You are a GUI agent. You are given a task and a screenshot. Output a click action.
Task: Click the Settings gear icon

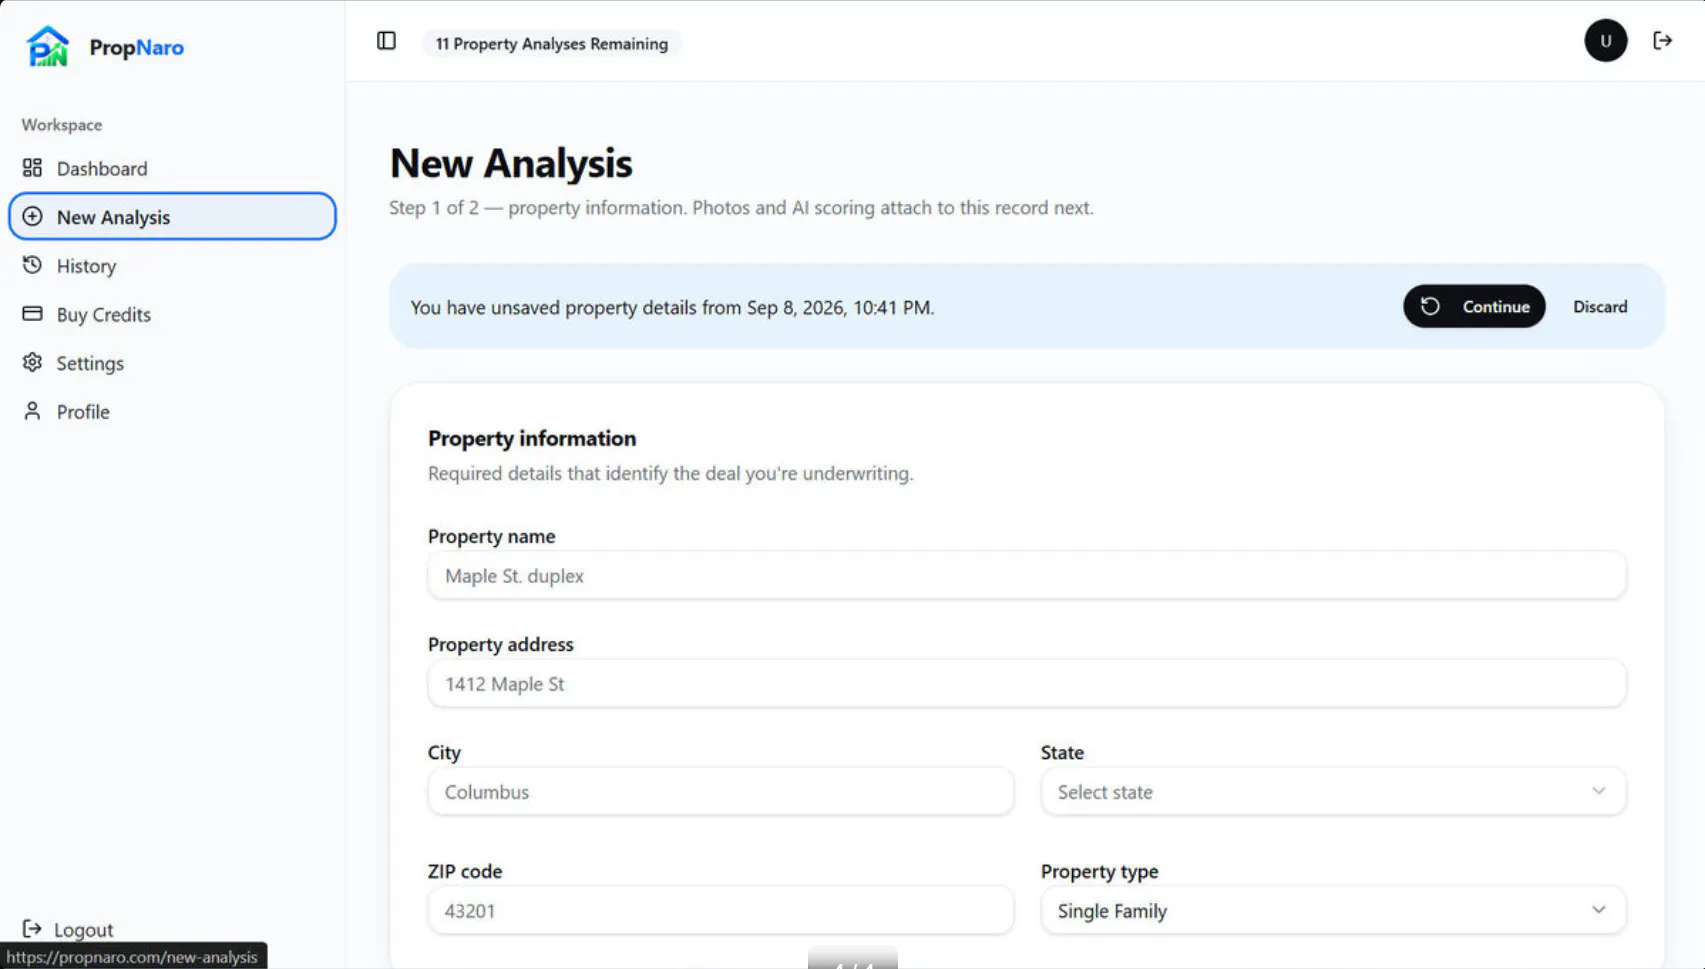[32, 362]
